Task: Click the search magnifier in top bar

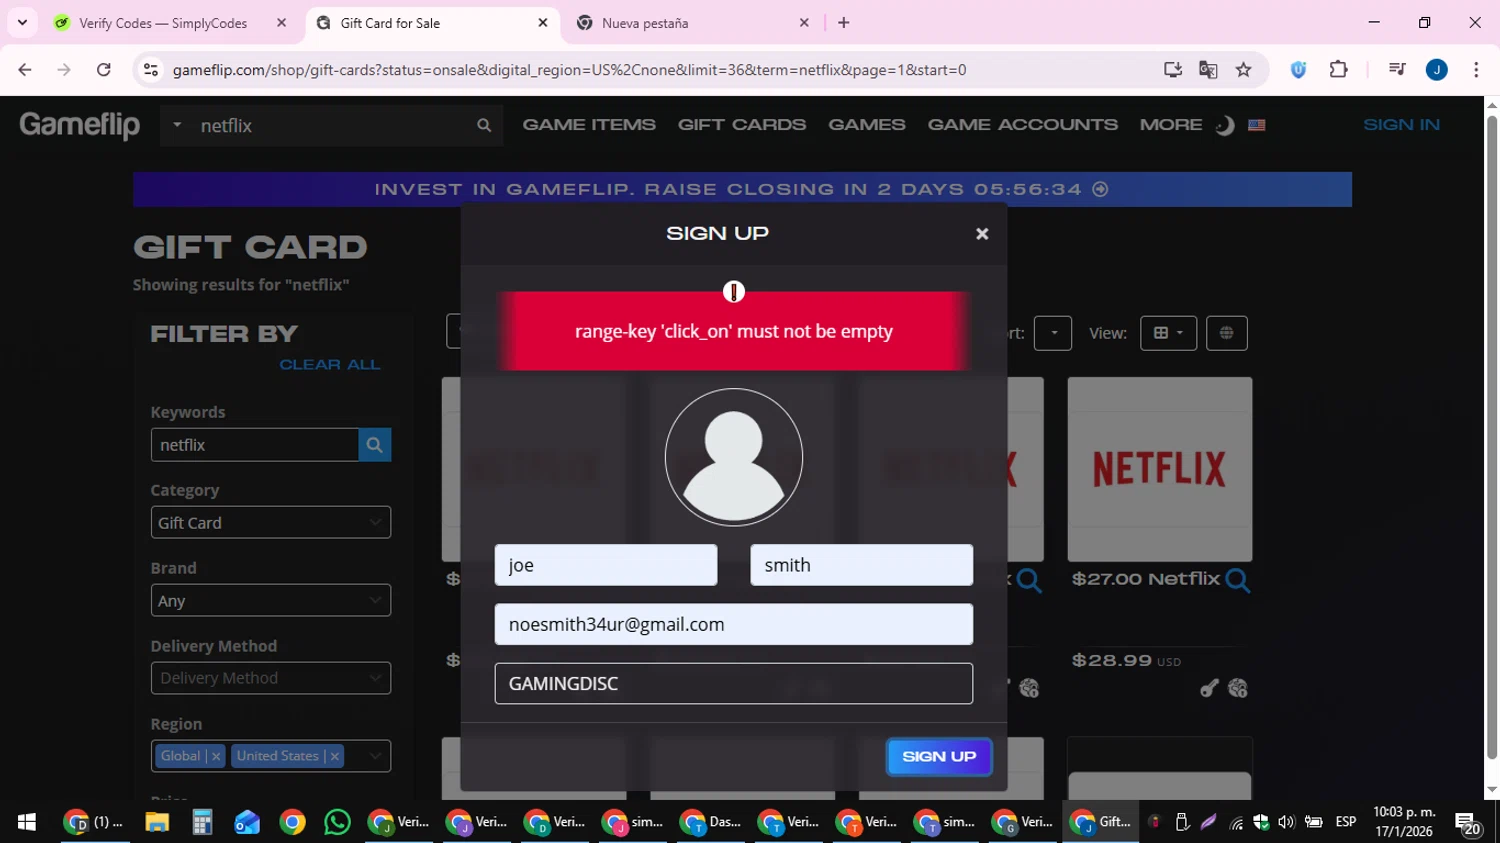Action: pos(484,126)
